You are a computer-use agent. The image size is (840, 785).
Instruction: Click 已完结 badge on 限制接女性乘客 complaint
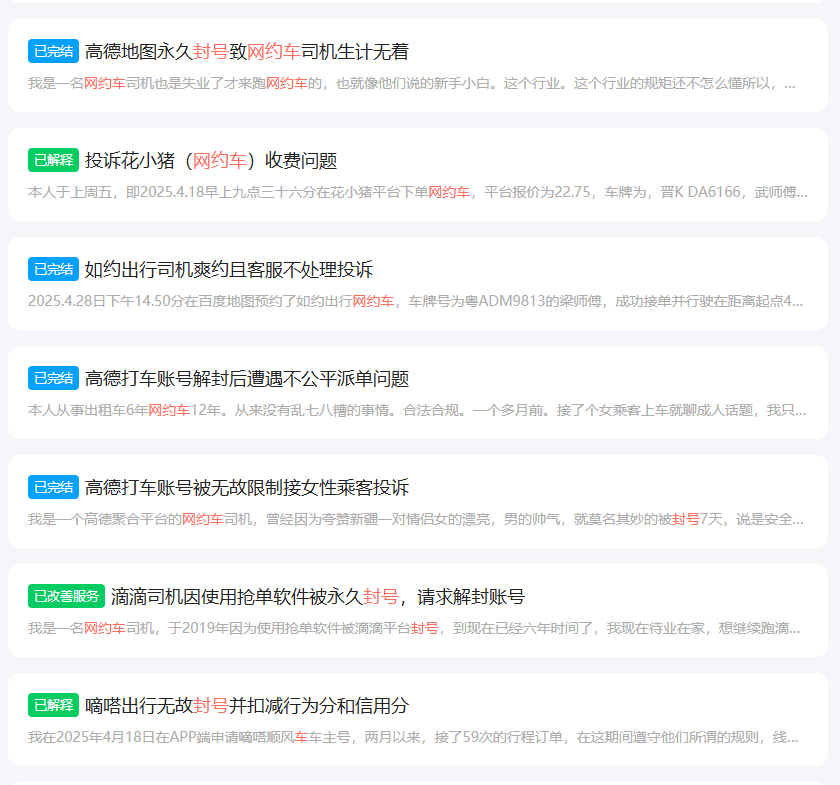pos(54,487)
